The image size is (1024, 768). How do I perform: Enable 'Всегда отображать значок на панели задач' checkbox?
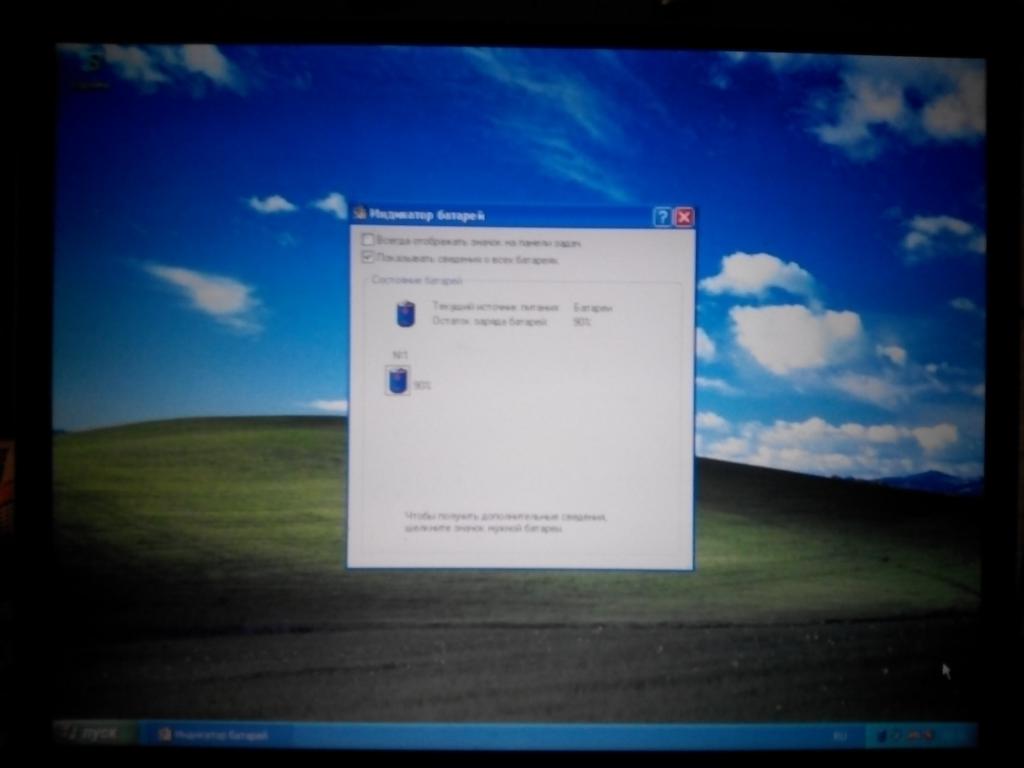[368, 240]
